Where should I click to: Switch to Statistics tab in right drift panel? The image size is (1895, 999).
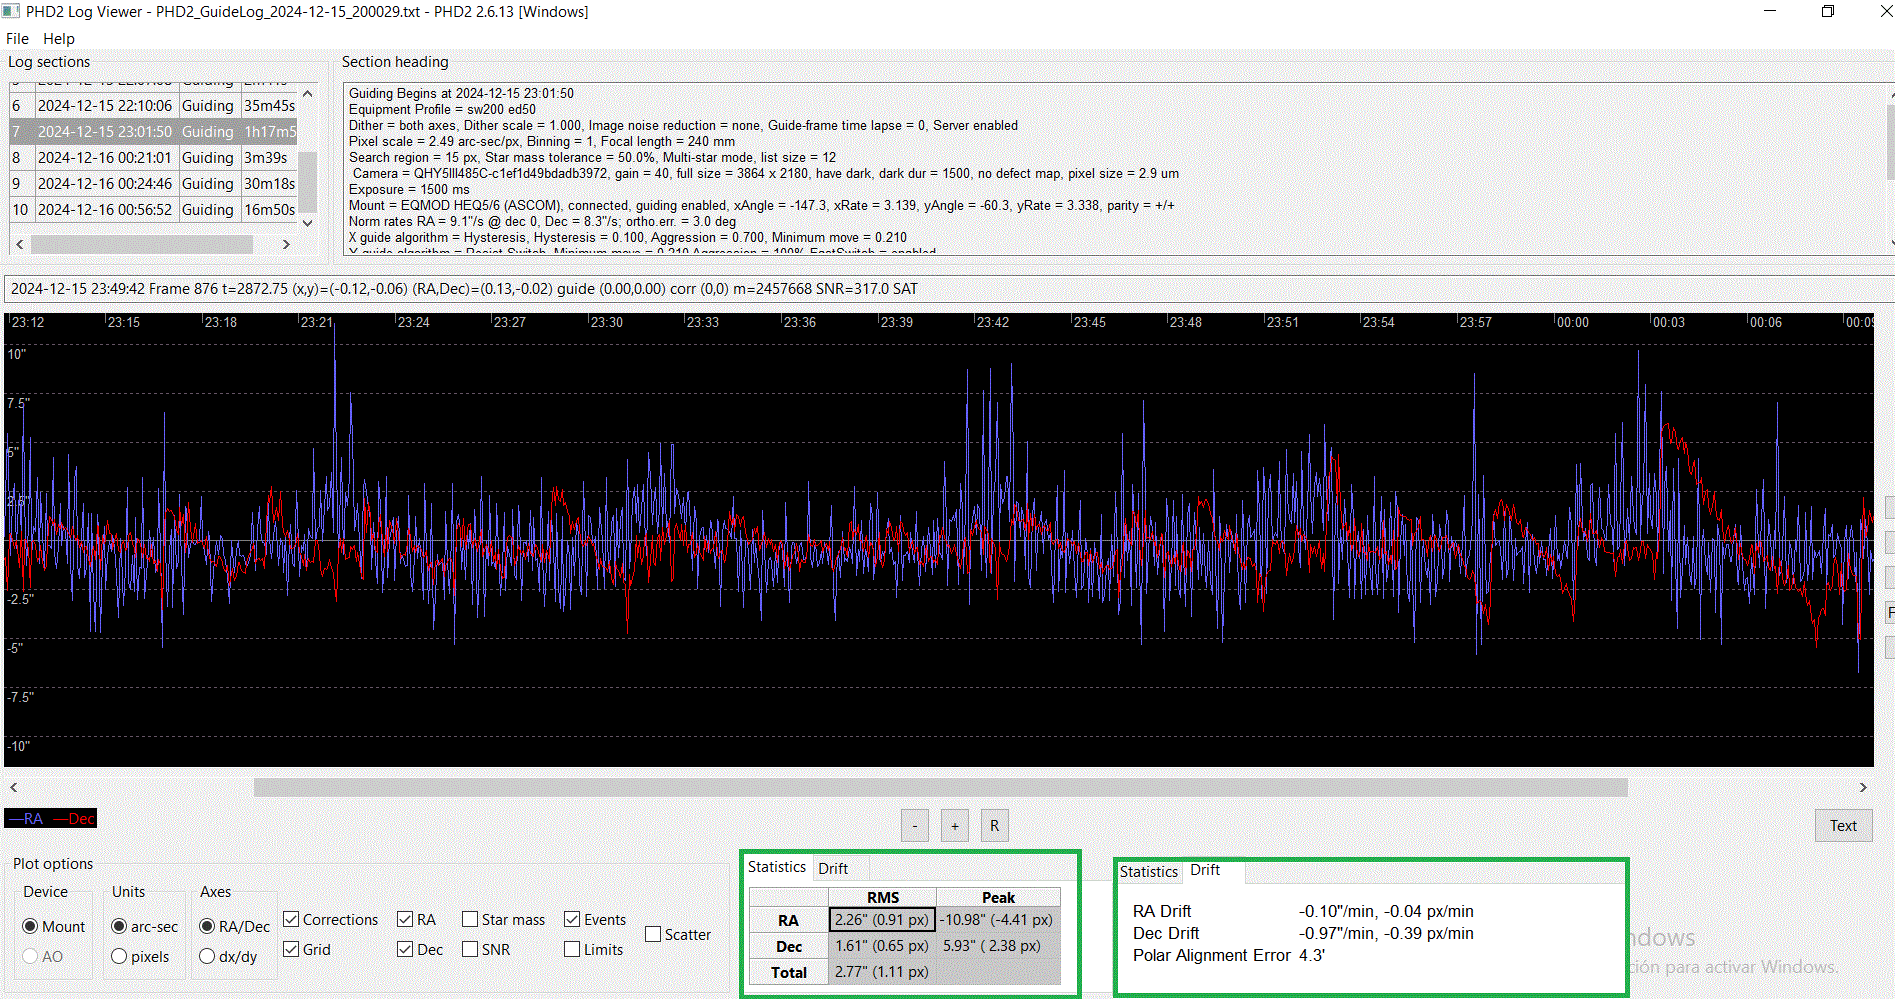click(x=1149, y=872)
